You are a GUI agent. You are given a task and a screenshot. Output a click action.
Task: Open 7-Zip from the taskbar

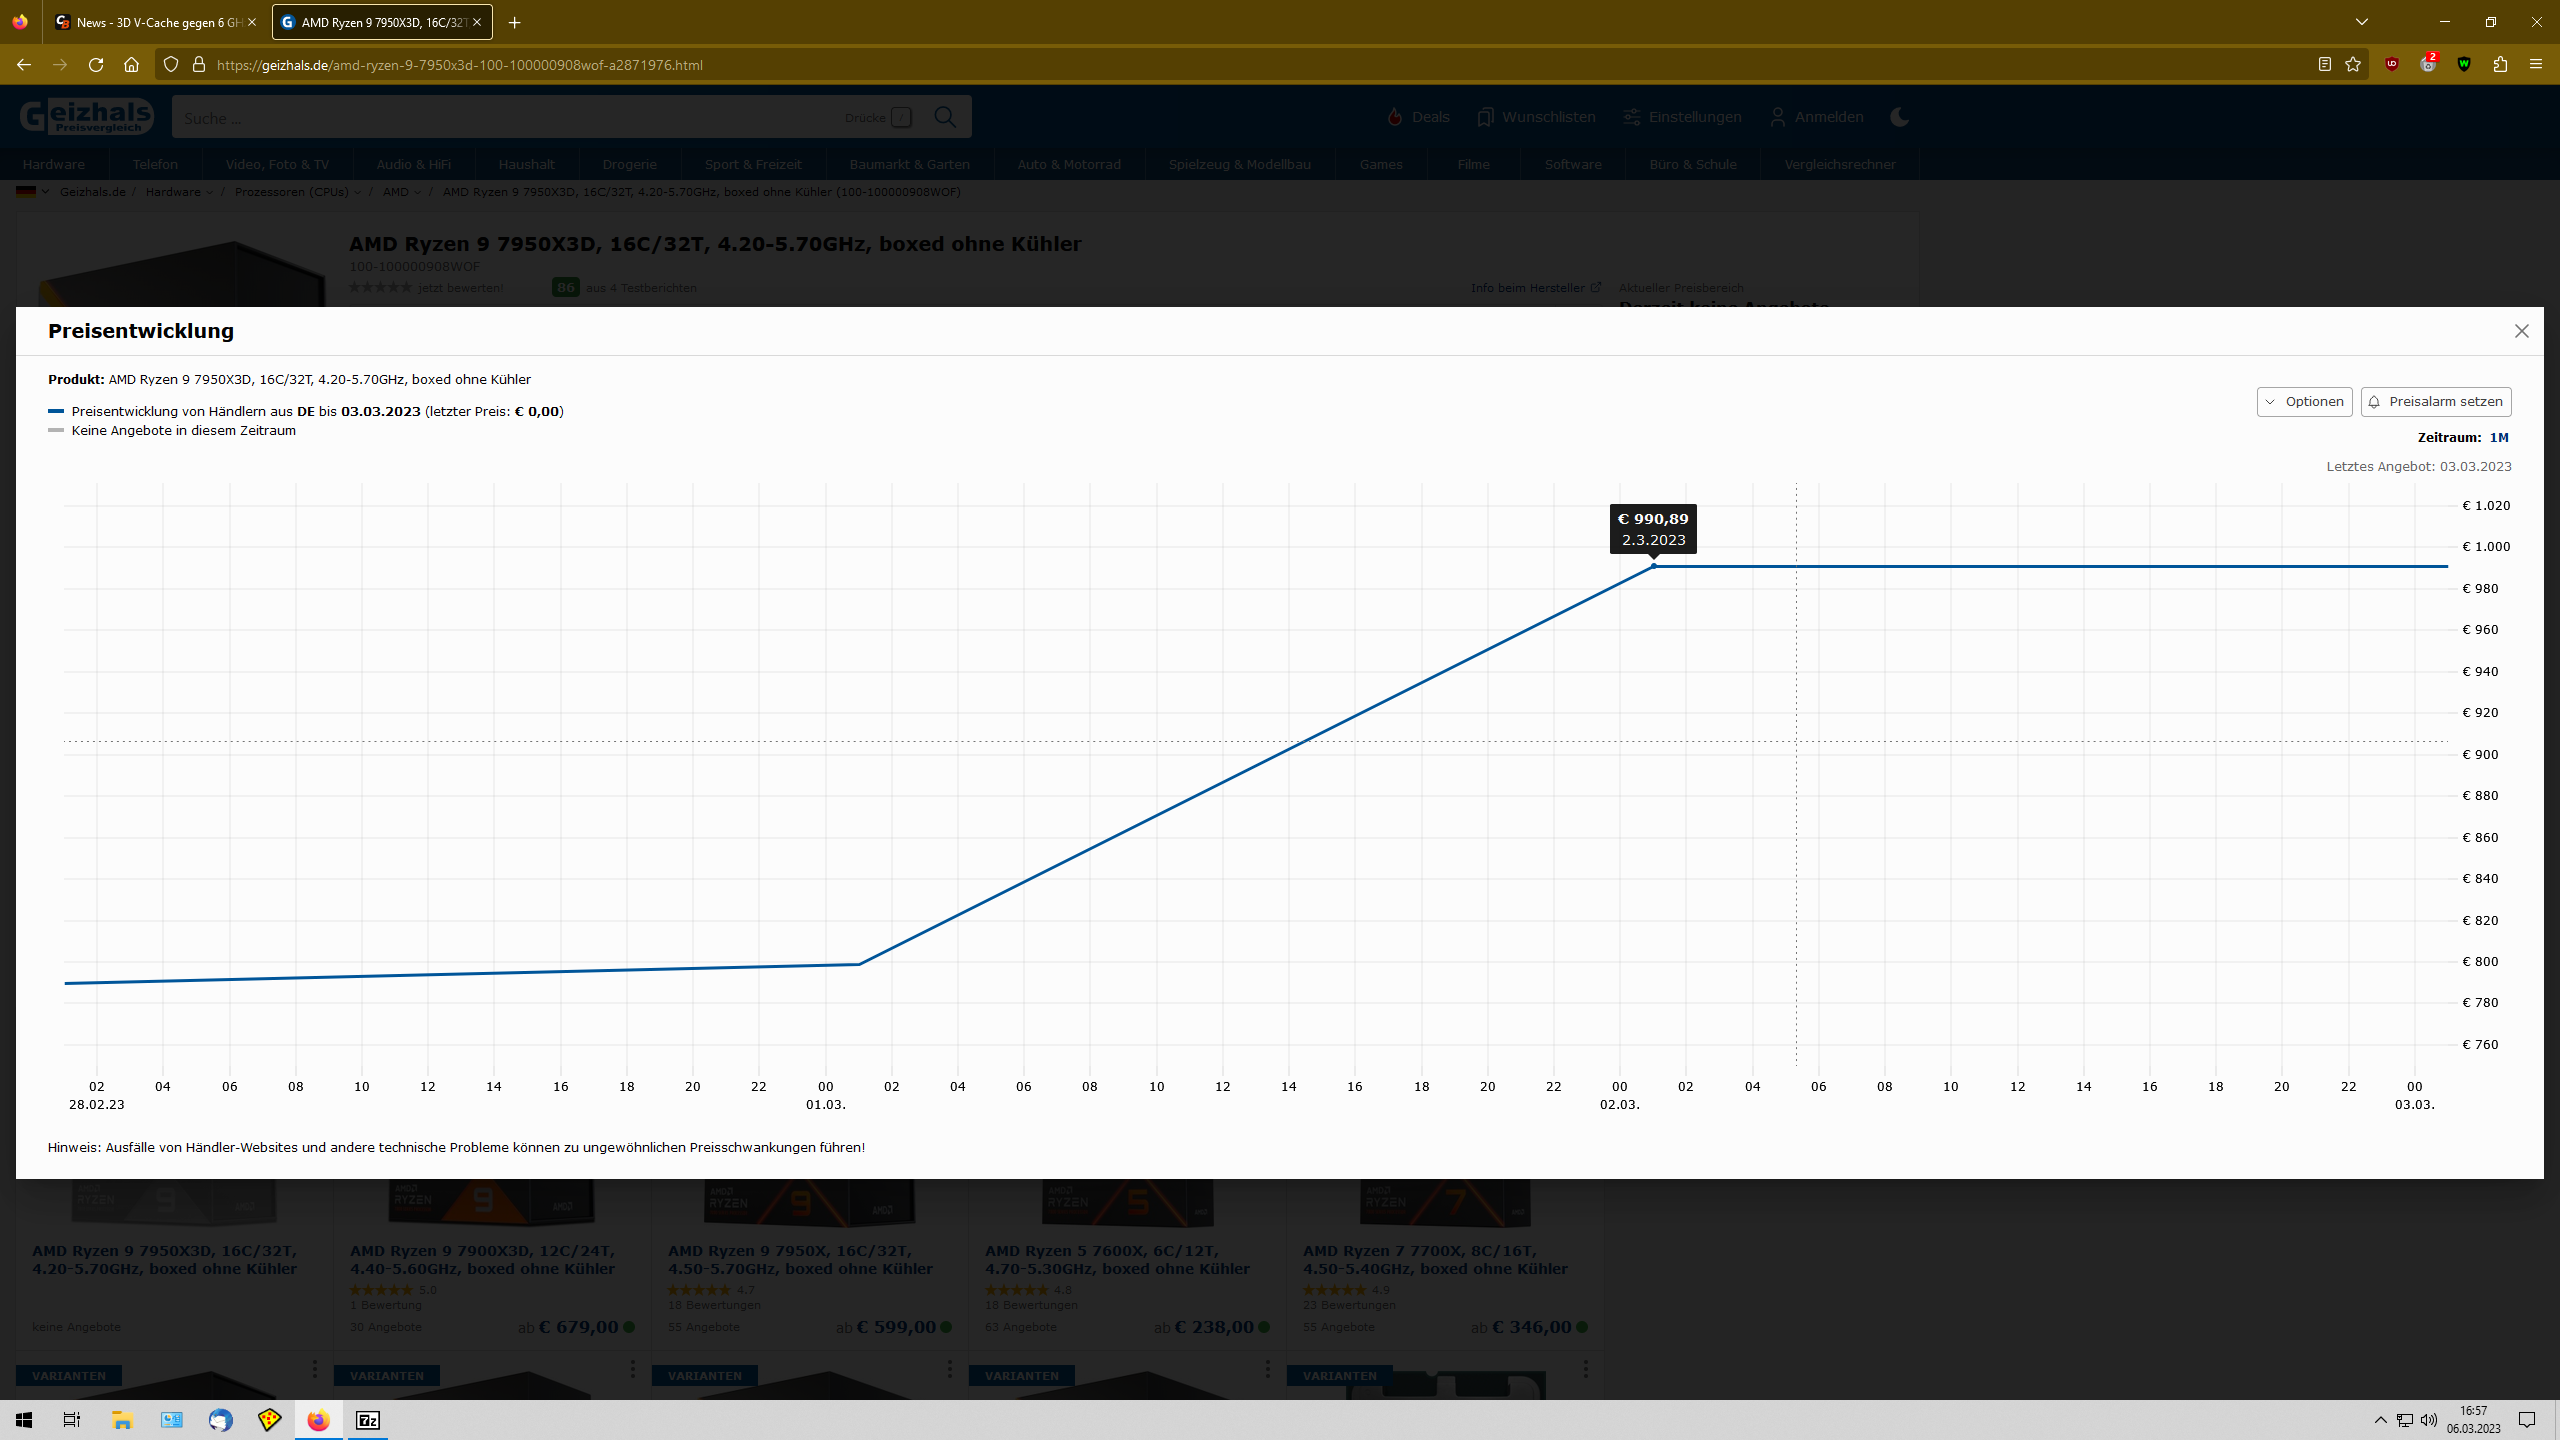pos(368,1420)
